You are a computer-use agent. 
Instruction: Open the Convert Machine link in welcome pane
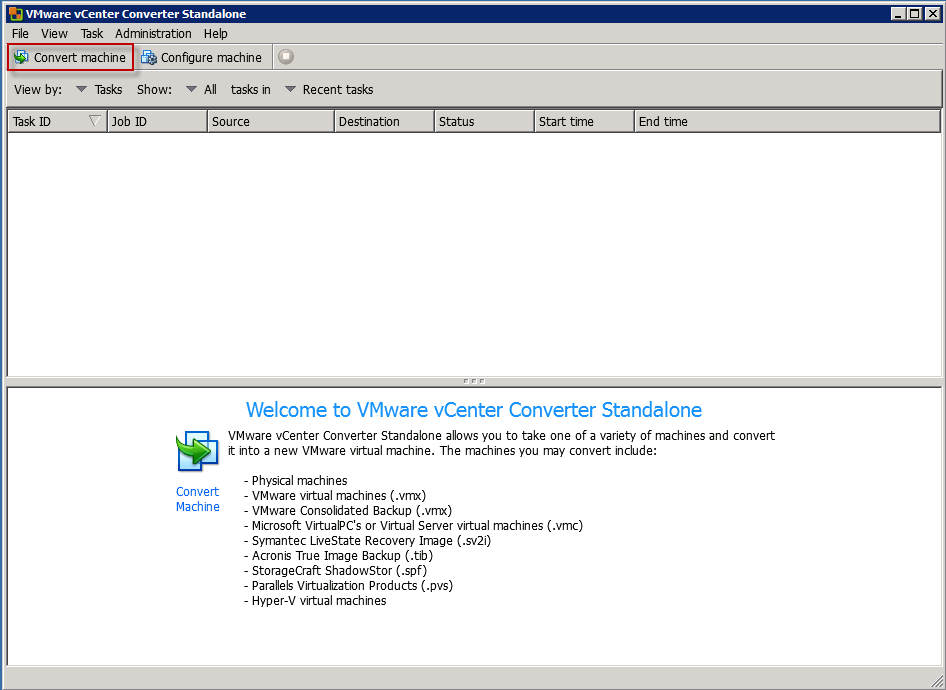click(x=197, y=499)
